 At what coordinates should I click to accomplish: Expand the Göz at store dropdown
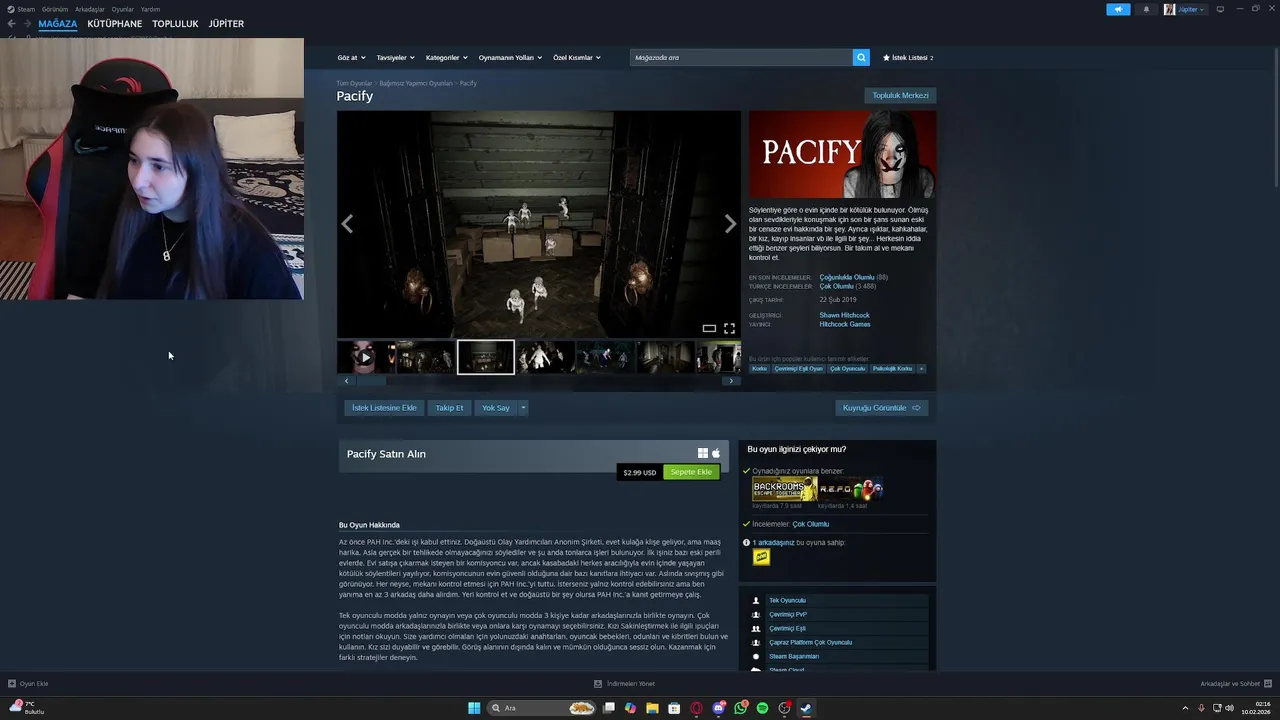point(351,58)
